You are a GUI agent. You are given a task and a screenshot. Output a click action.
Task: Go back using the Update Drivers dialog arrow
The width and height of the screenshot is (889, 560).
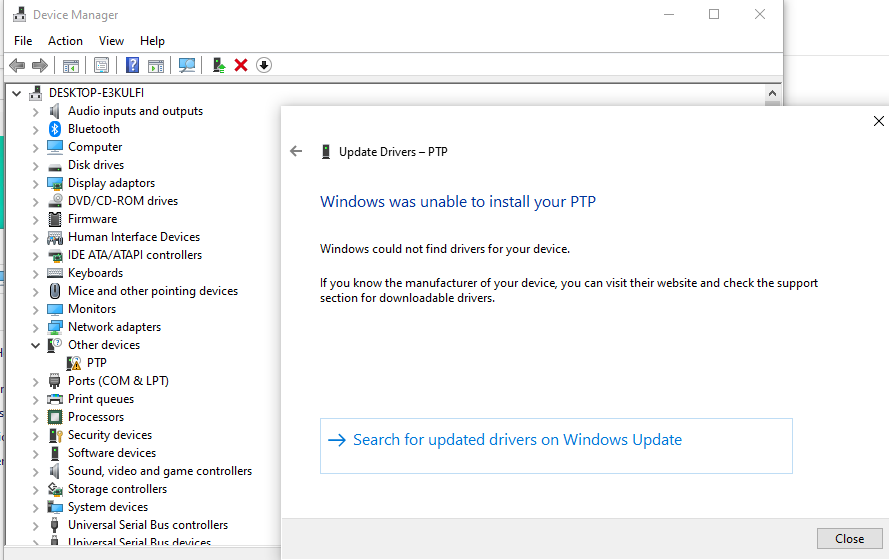coord(296,151)
